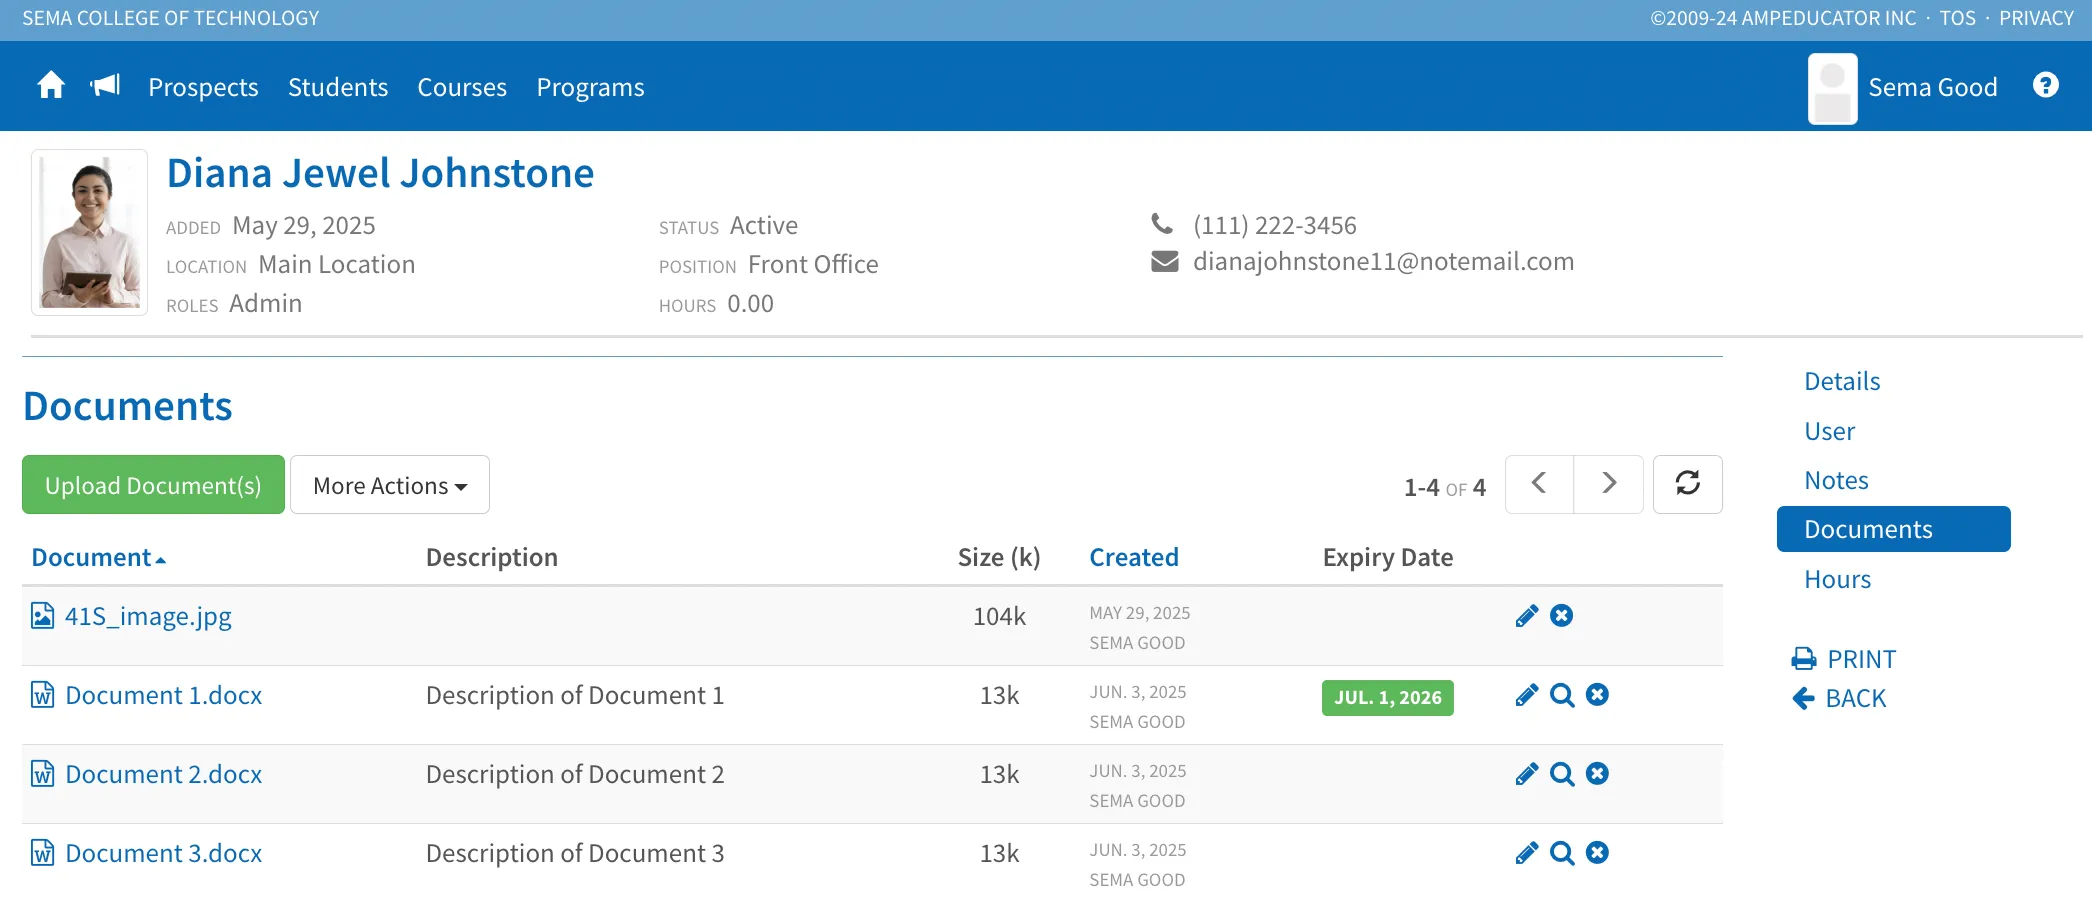Edit 41S_image.jpg with pencil icon
The width and height of the screenshot is (2092, 902).
(x=1526, y=616)
